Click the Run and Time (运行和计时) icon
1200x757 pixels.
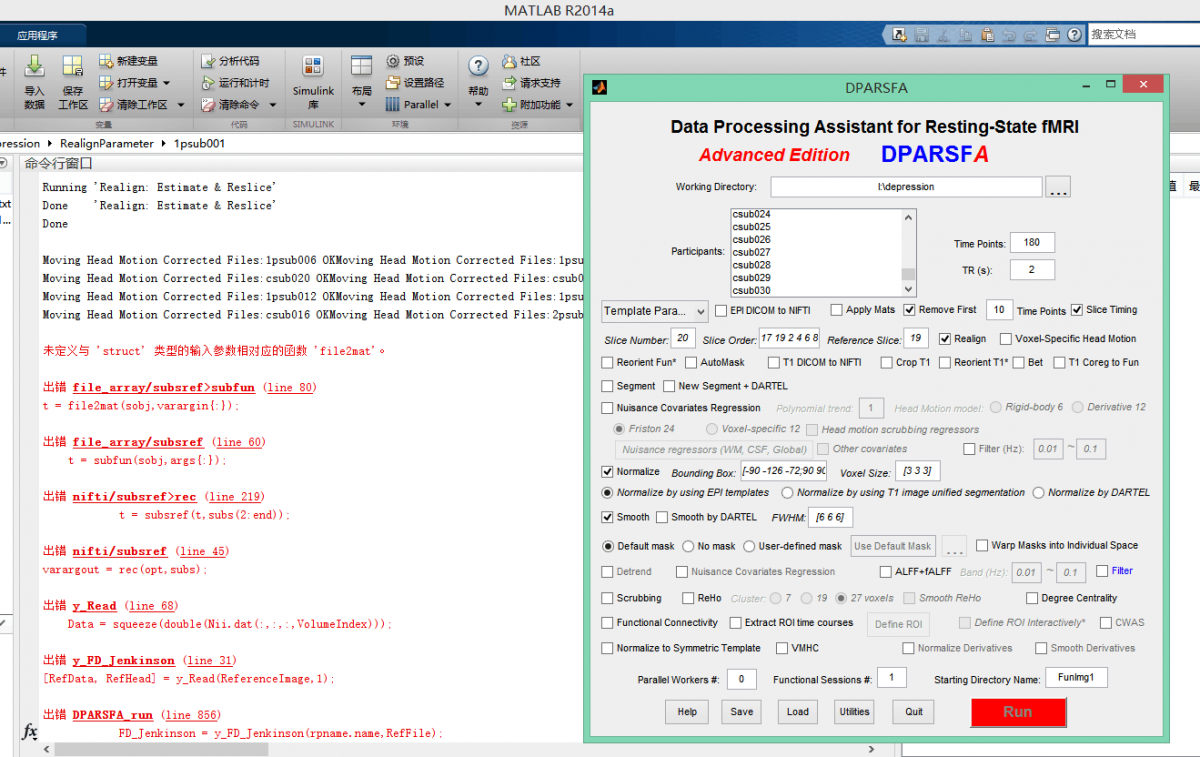(x=208, y=83)
